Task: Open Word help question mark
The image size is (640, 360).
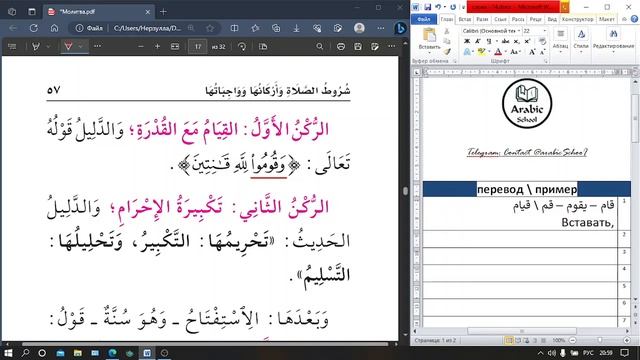Action: [x=634, y=19]
